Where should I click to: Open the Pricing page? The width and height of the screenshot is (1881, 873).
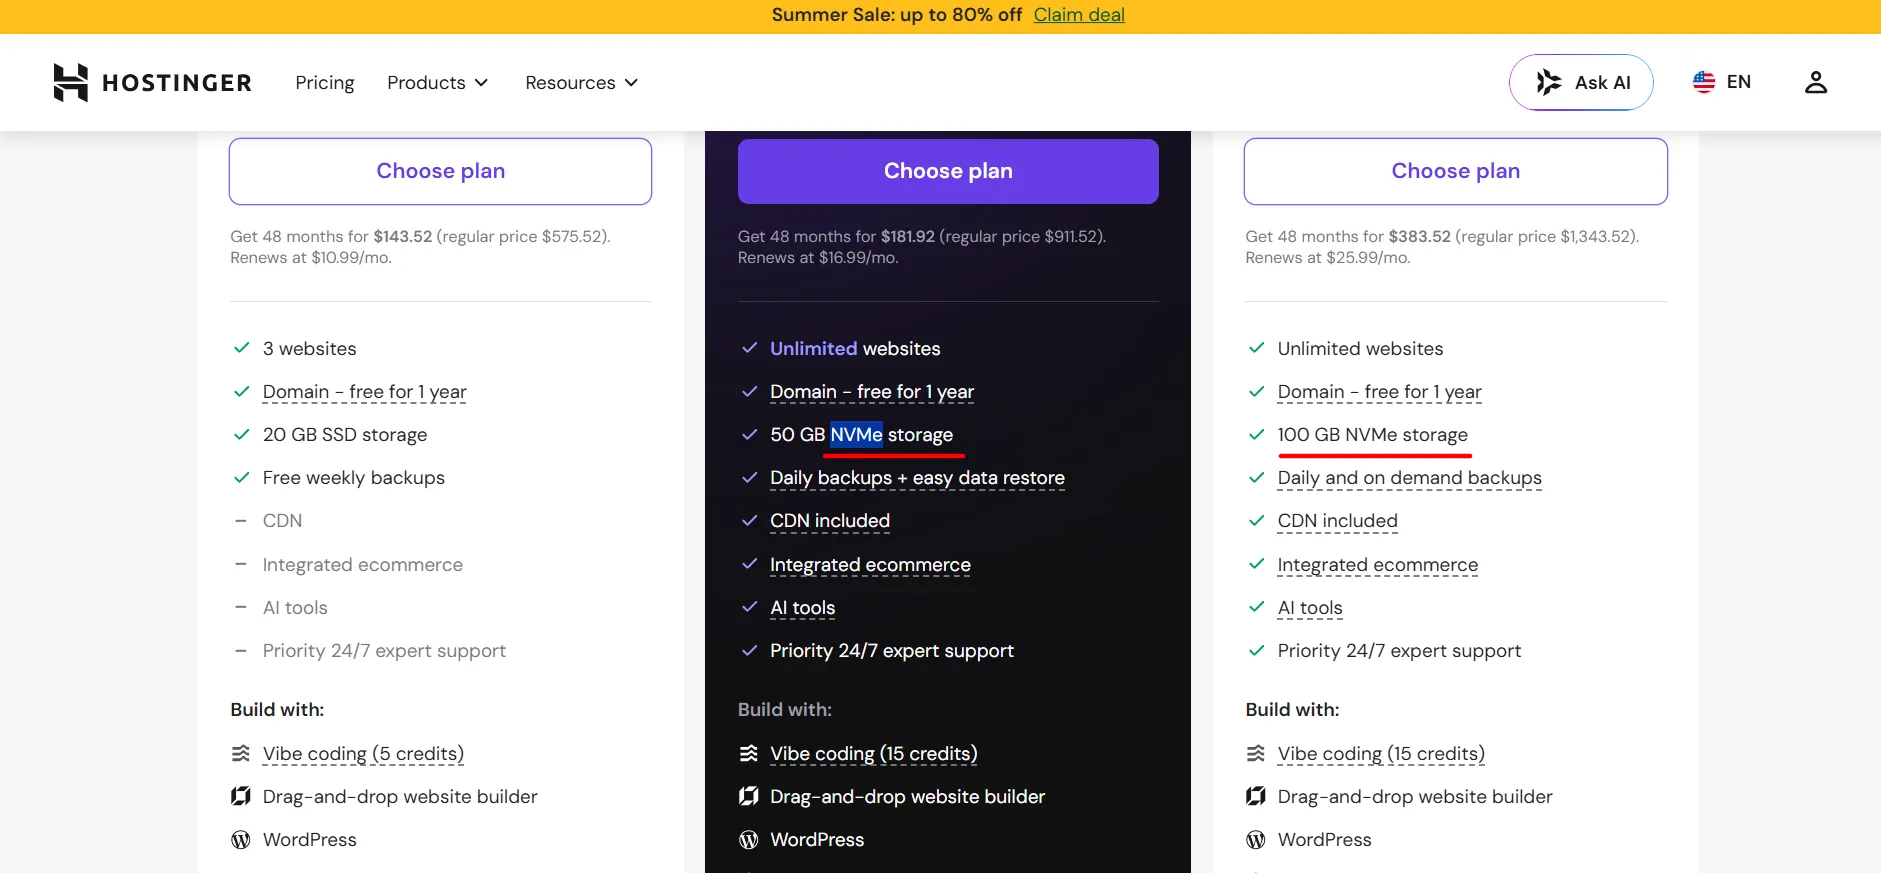pyautogui.click(x=325, y=82)
